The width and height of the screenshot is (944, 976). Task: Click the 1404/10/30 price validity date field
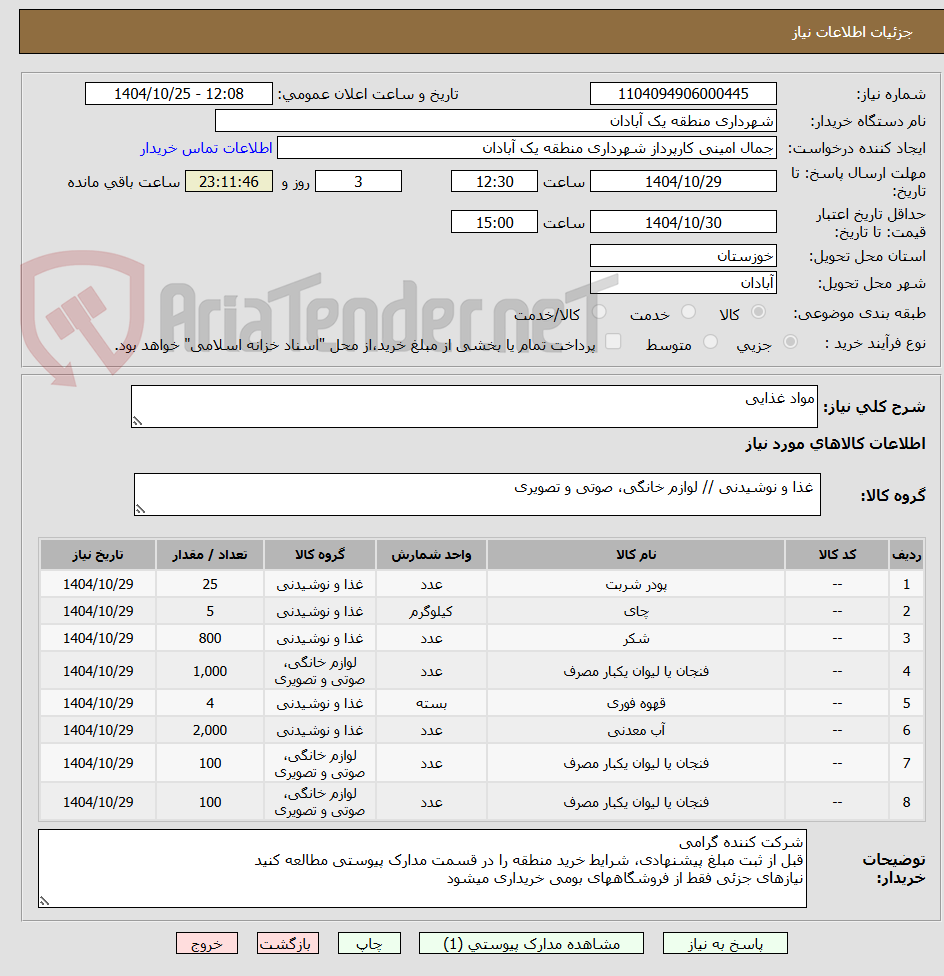tap(683, 222)
